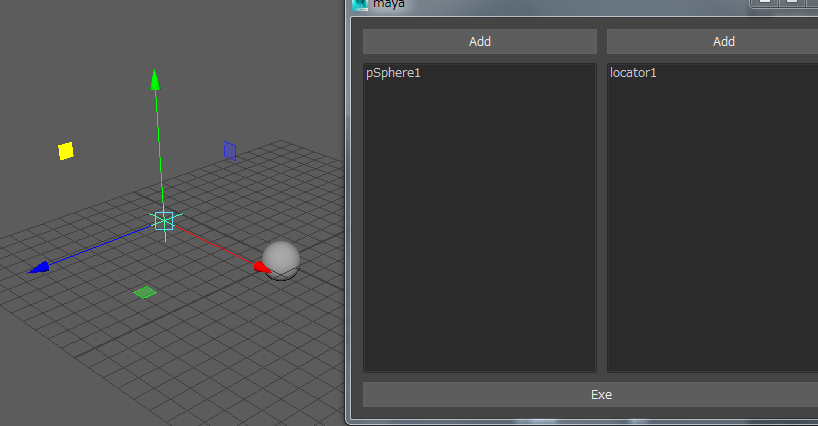Select pSphere1 in the left list
818x426 pixels.
click(393, 73)
